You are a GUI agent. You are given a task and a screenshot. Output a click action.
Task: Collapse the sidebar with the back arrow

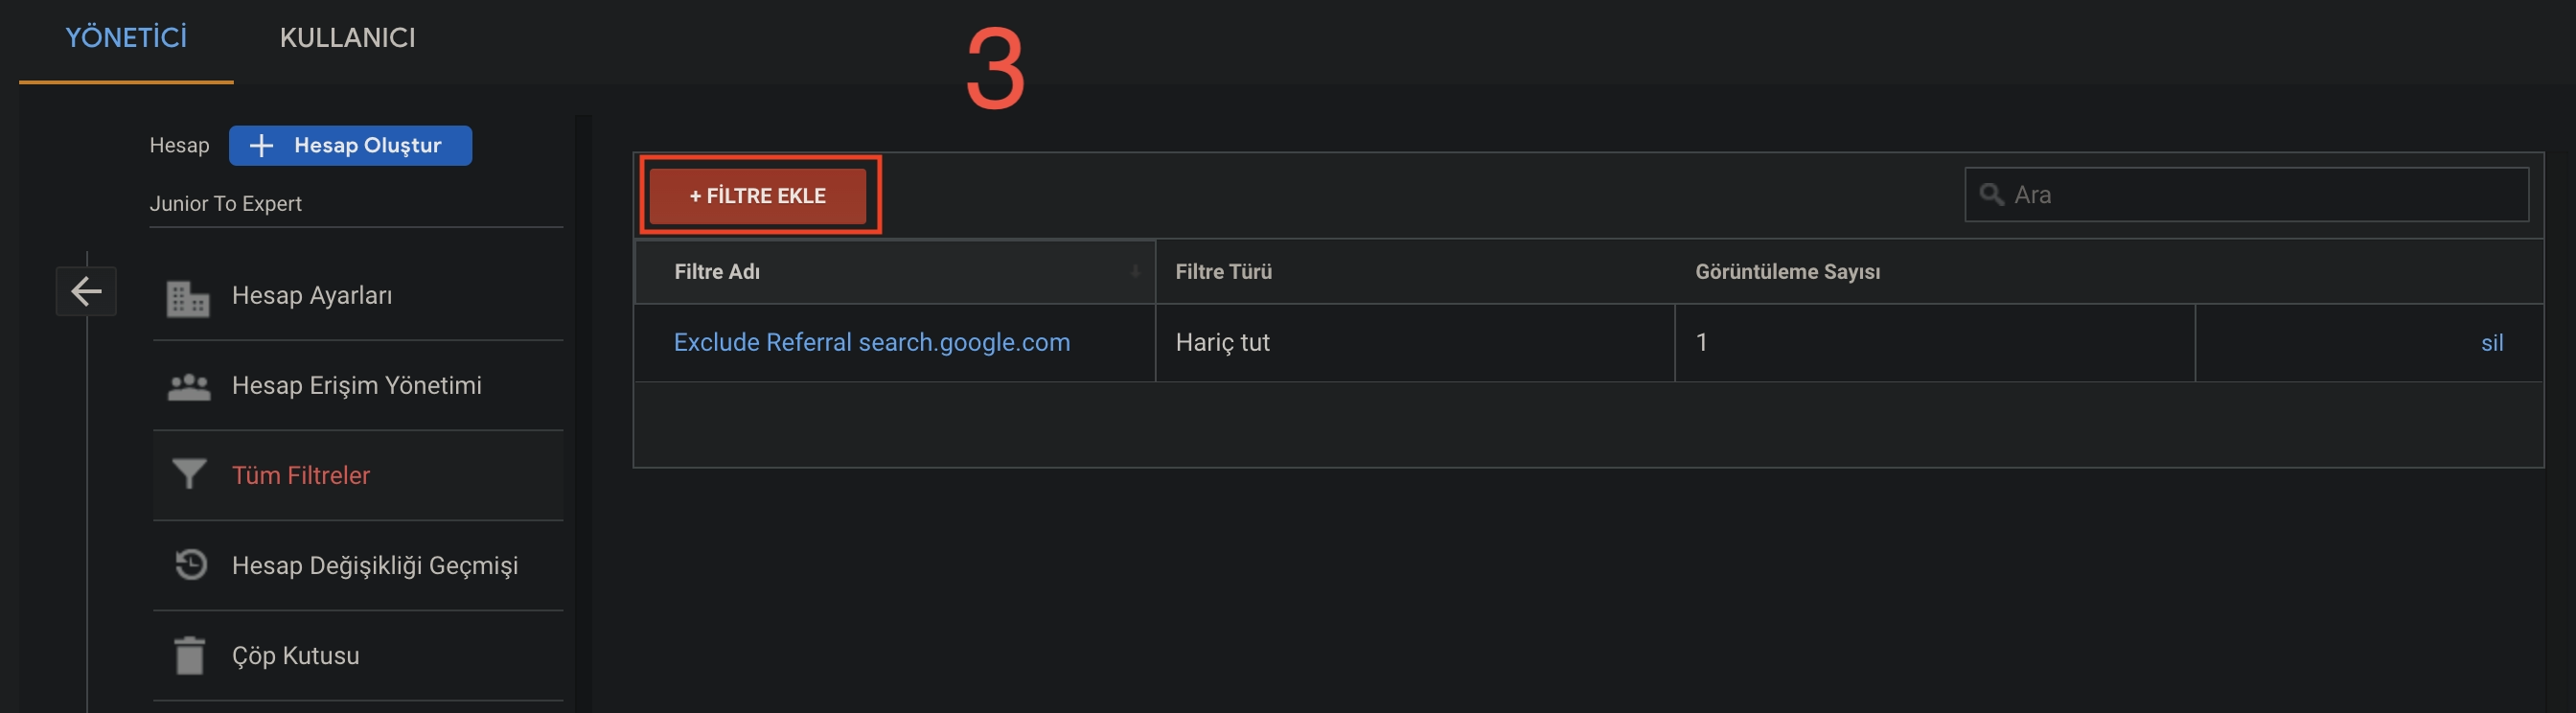point(86,290)
